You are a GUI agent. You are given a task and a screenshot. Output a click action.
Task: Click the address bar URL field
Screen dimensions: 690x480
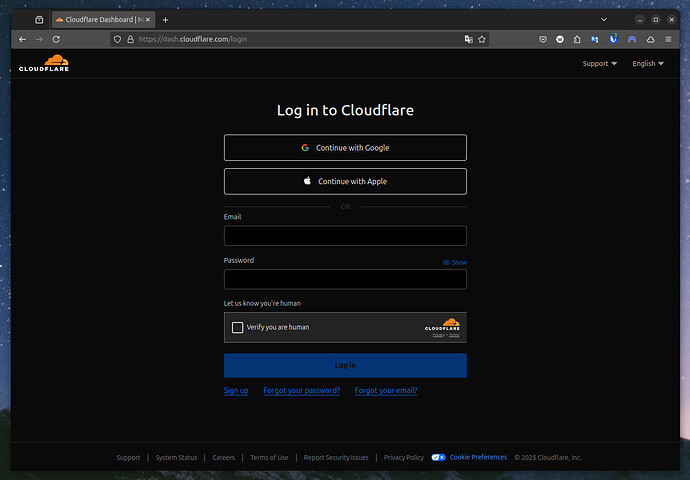[299, 39]
